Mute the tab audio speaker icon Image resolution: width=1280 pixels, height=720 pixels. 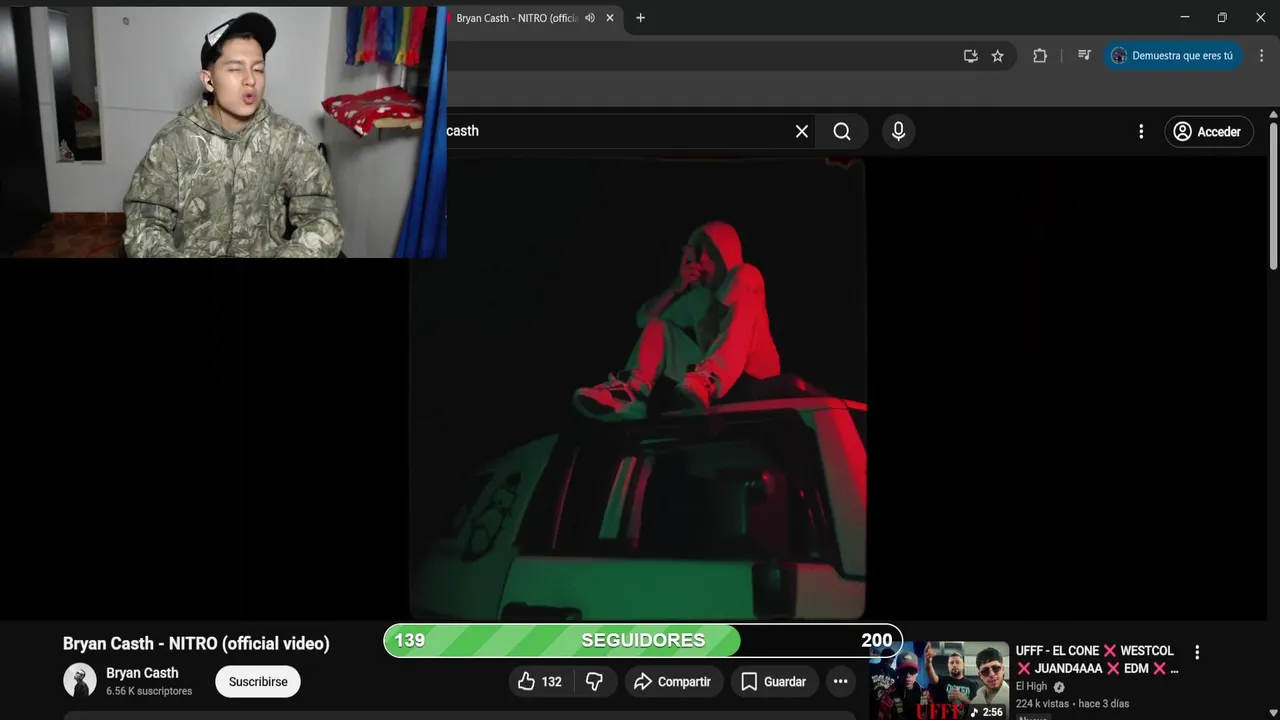coord(590,18)
